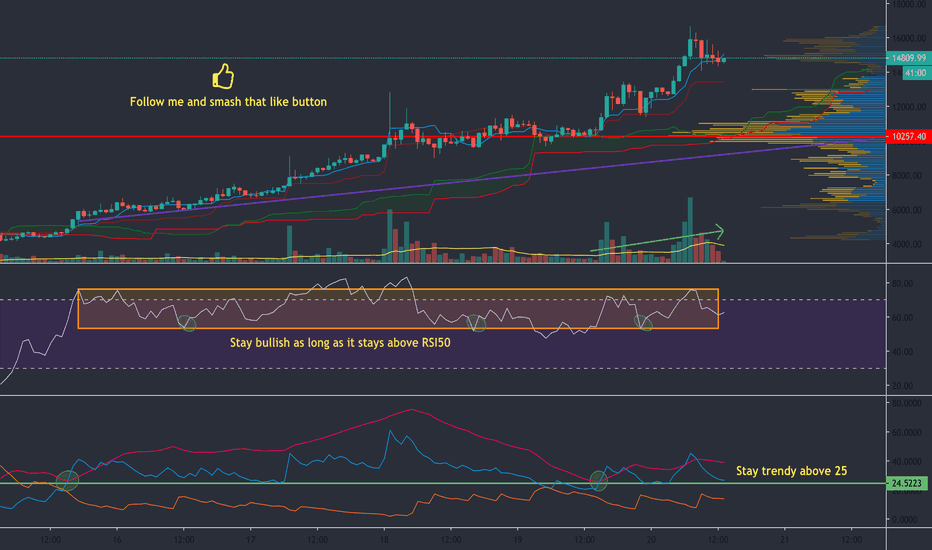932x550 pixels.
Task: Click the current price label 14809.99
Action: (x=908, y=58)
